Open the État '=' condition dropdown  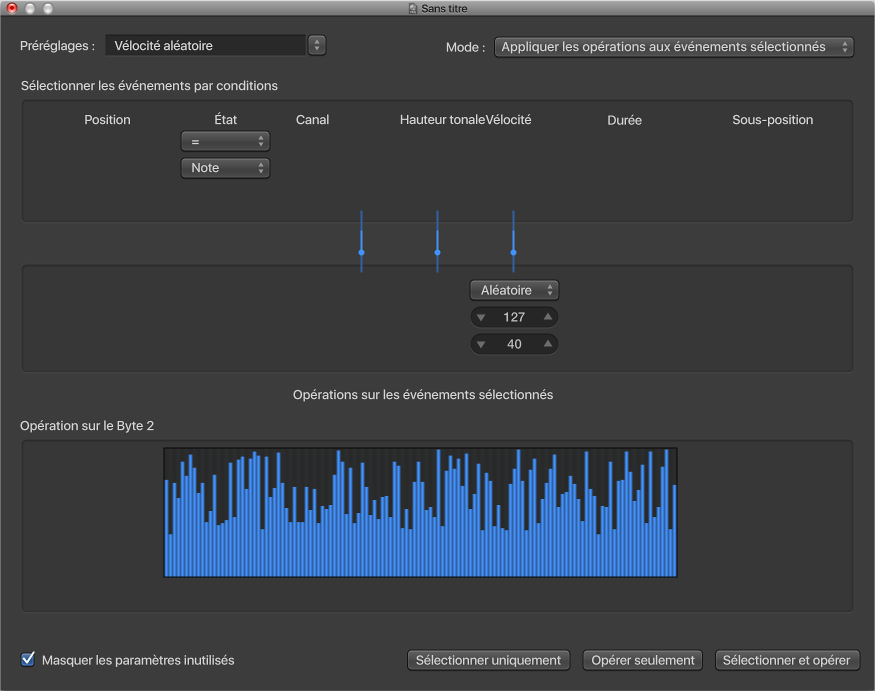(x=225, y=142)
